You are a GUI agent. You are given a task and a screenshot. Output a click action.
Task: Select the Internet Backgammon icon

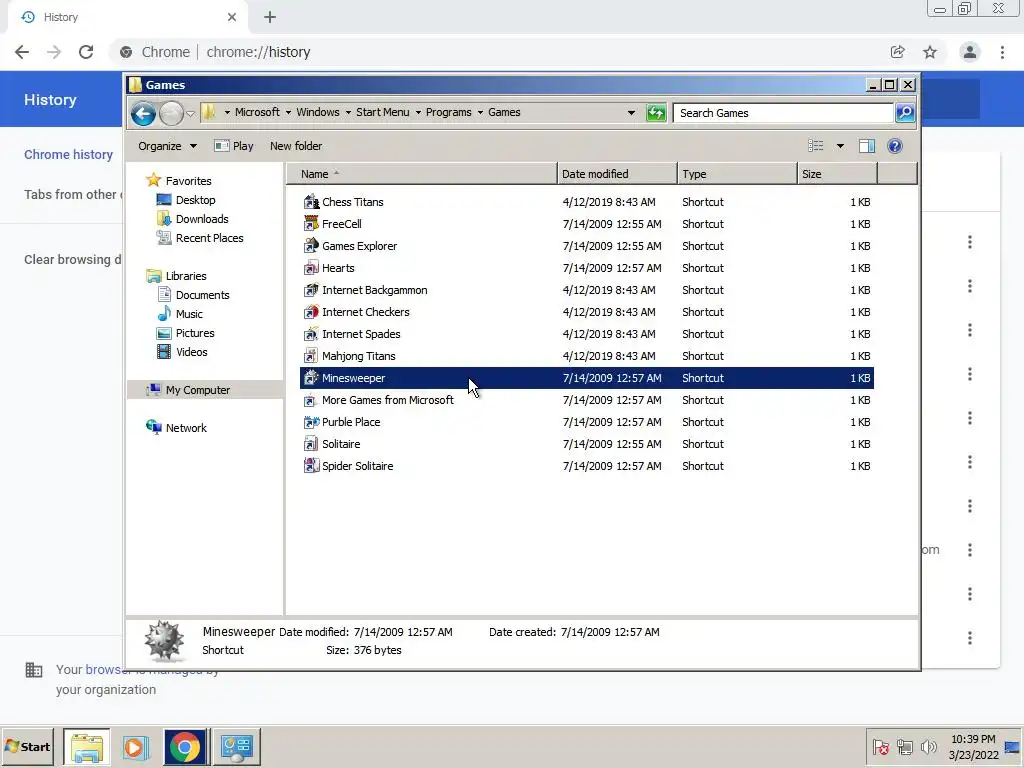(311, 290)
